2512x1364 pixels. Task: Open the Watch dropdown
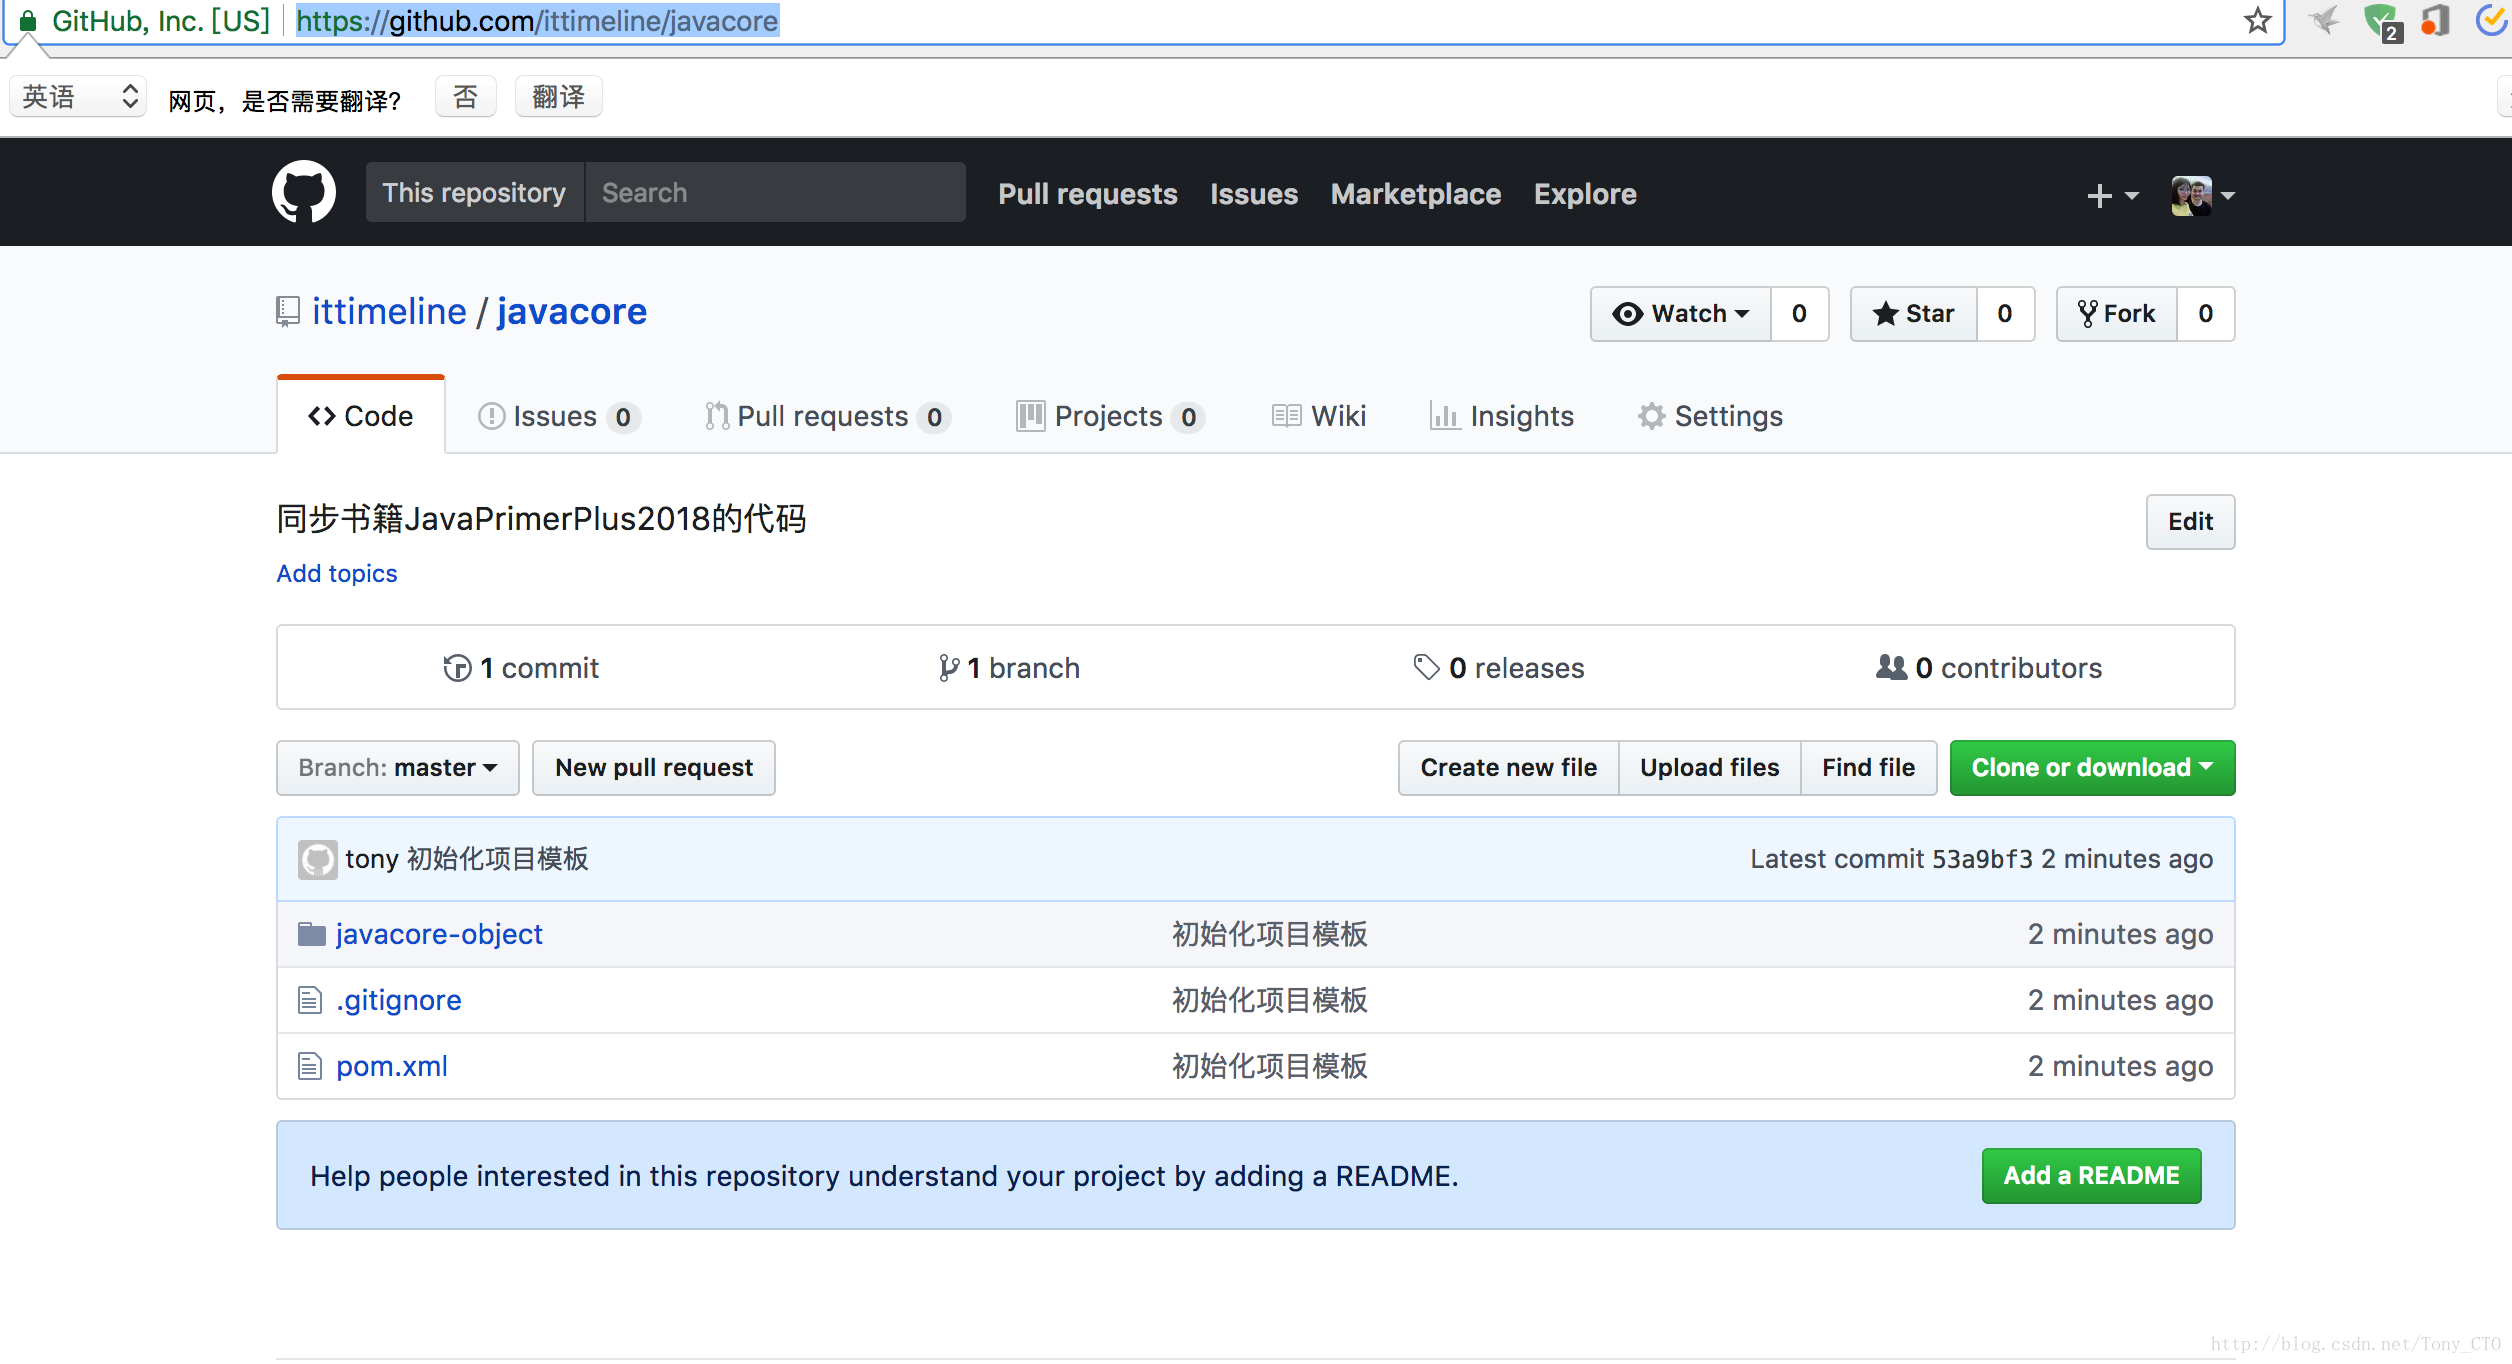pos(1681,314)
